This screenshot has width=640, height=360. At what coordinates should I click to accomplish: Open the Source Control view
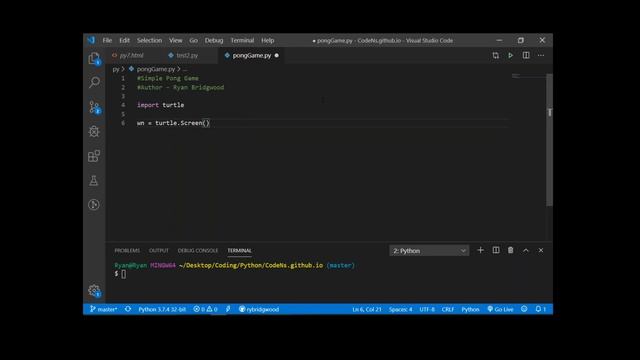[94, 107]
